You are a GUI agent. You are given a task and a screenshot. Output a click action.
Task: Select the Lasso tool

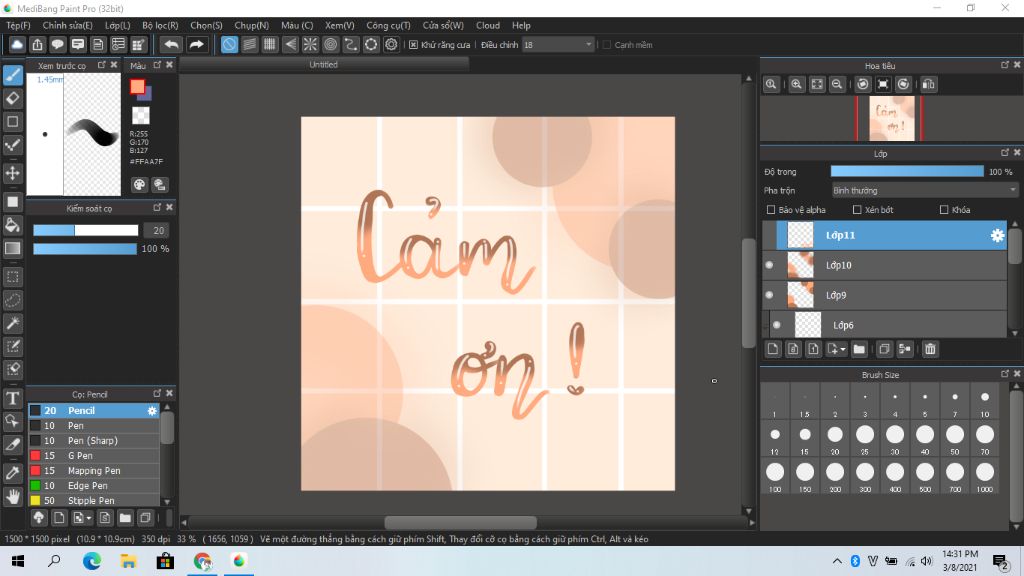[x=12, y=300]
